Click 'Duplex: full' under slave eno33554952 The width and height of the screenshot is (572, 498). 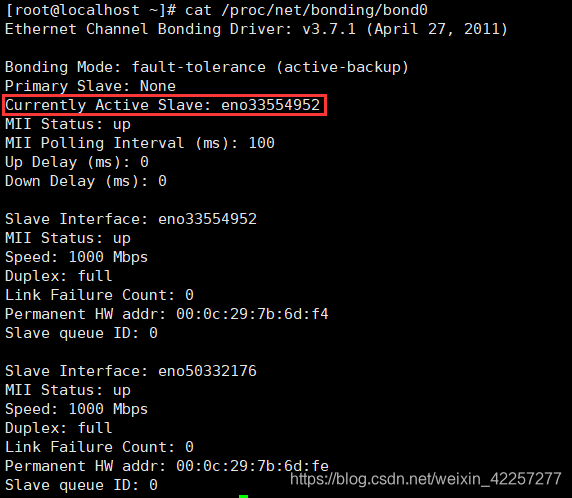click(58, 276)
